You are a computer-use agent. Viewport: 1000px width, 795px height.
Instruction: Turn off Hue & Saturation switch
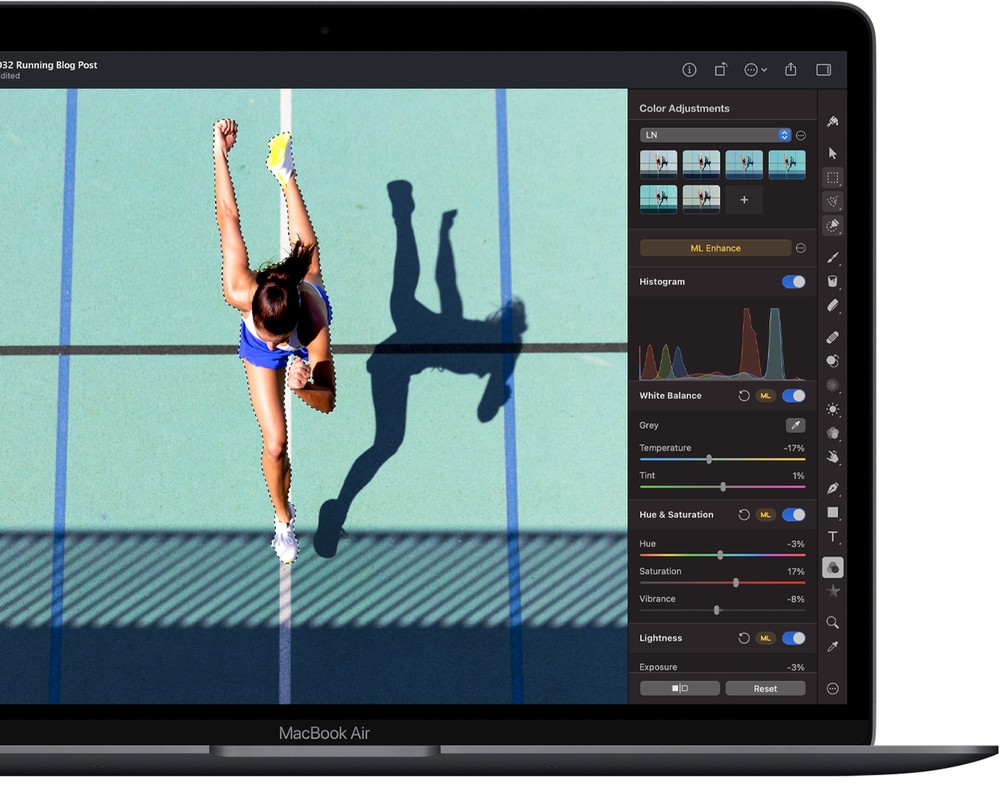[x=793, y=515]
